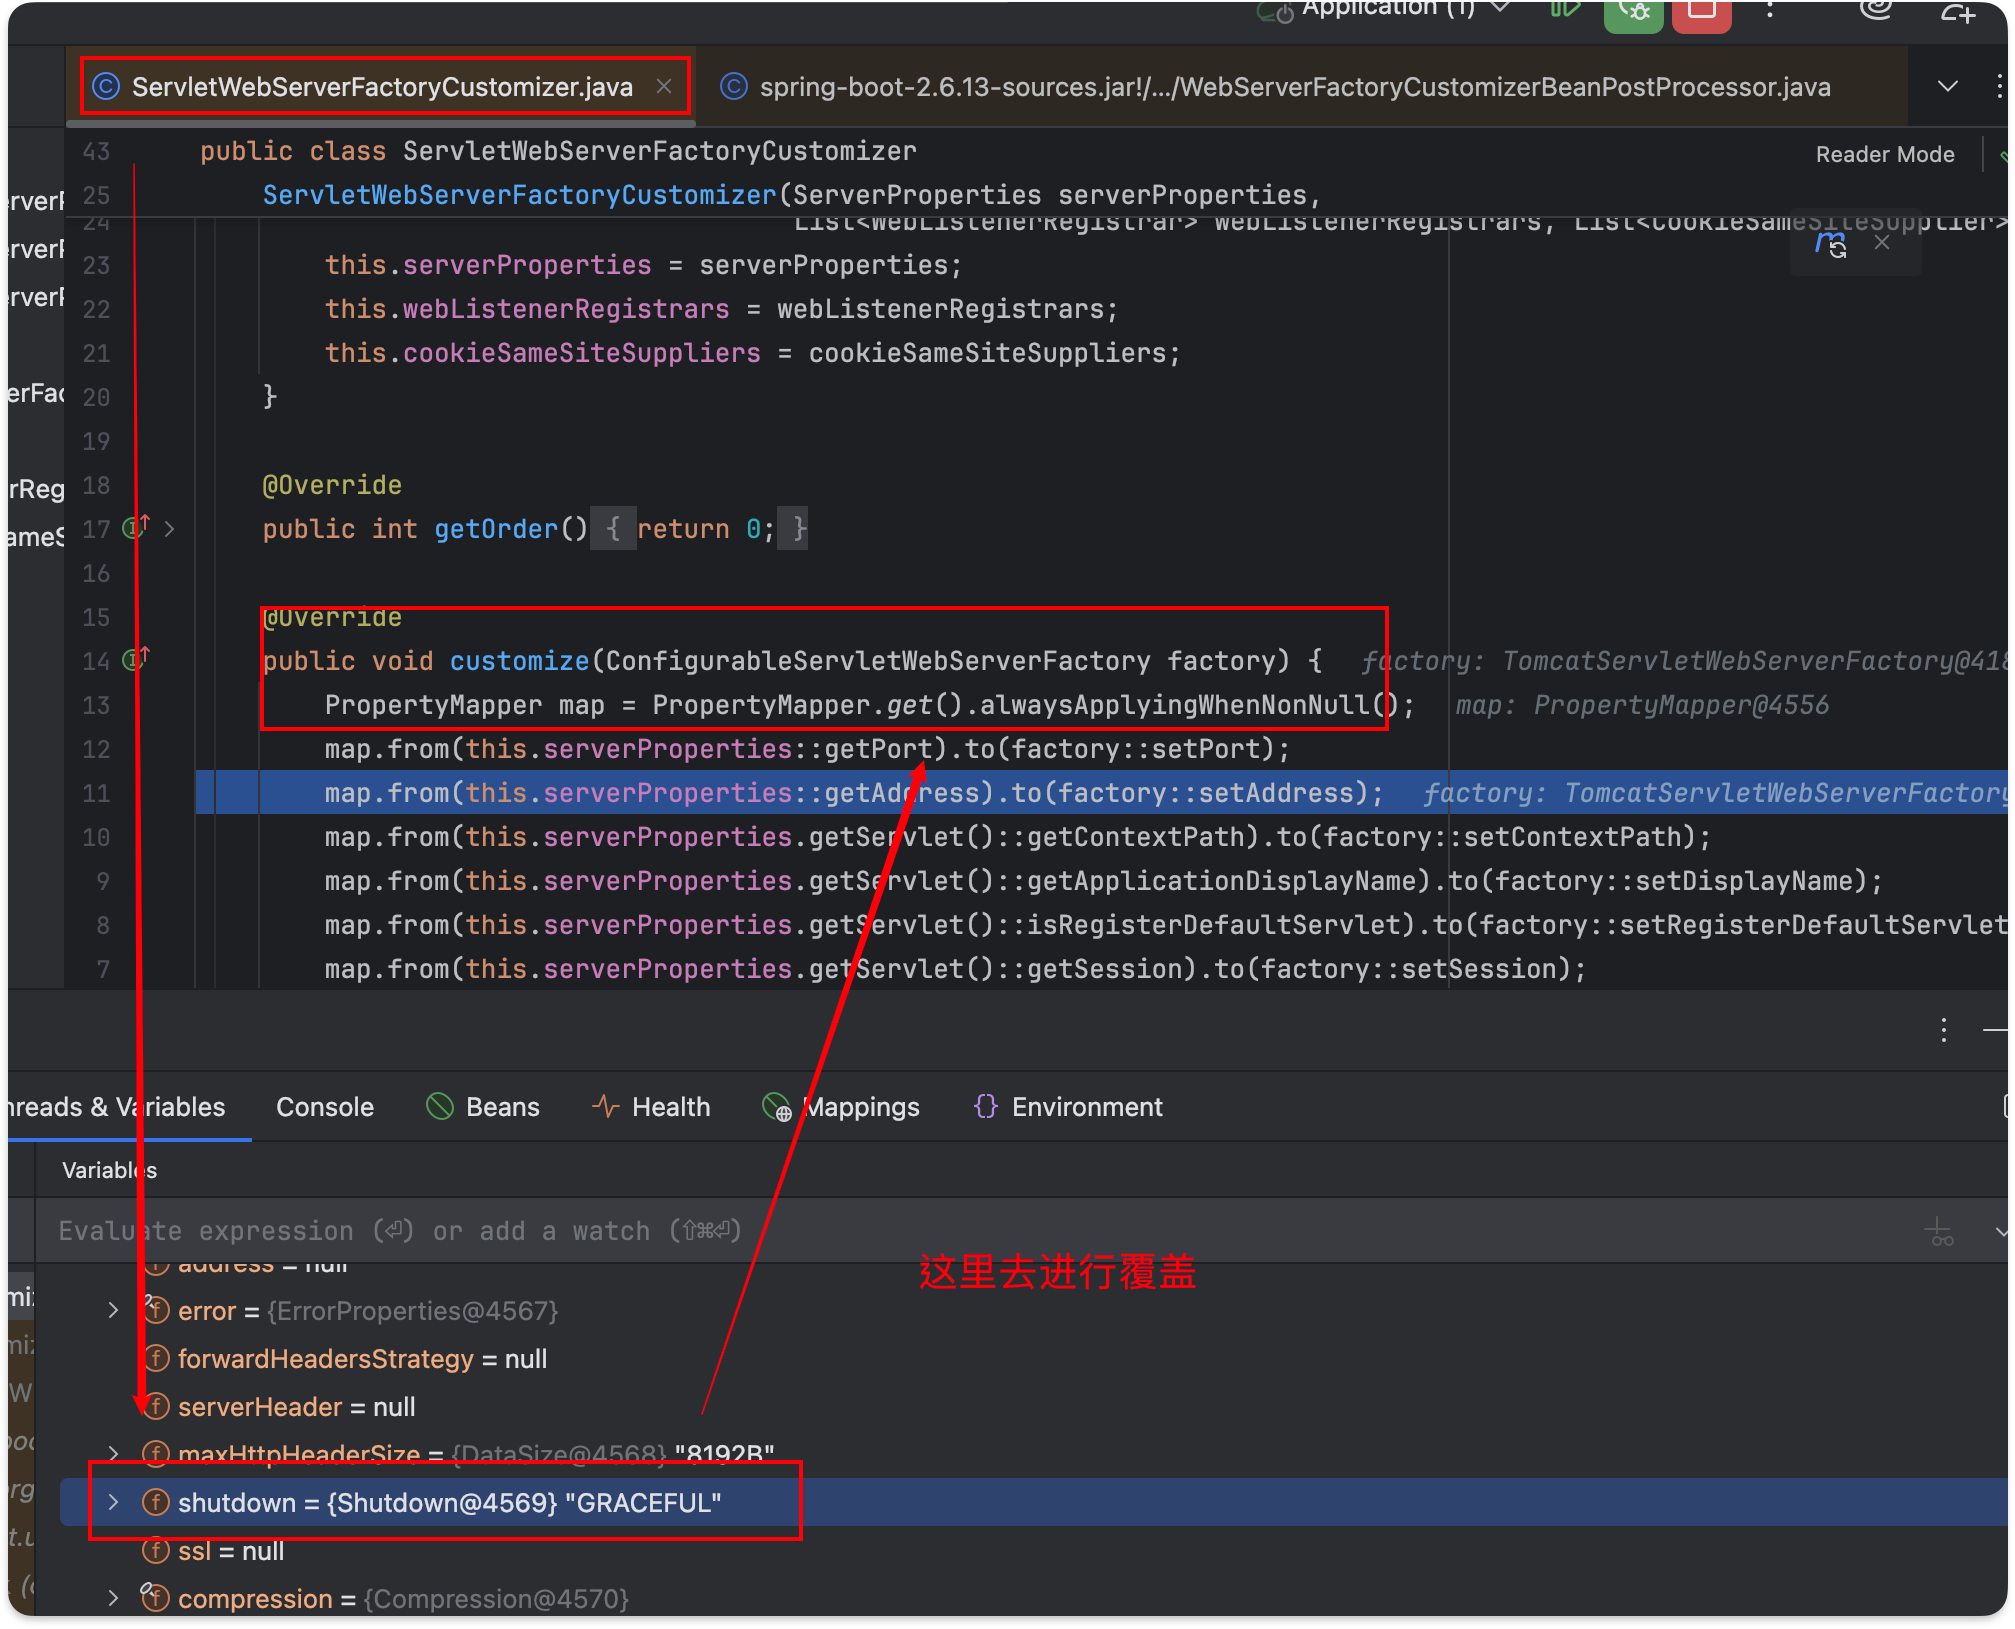This screenshot has width=2015, height=1629.
Task: Expand the folded getOrder method chevron
Action: coord(169,529)
